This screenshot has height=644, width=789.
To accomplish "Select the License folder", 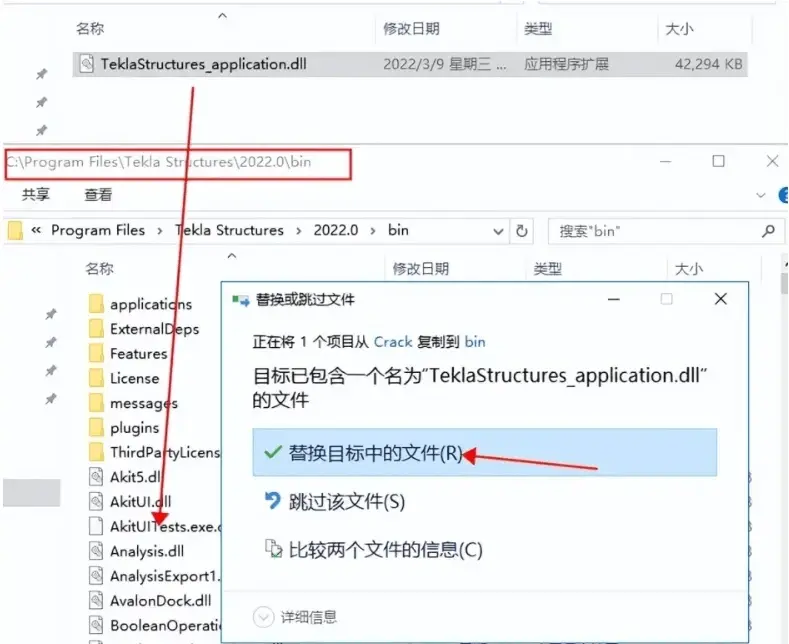I will [124, 378].
